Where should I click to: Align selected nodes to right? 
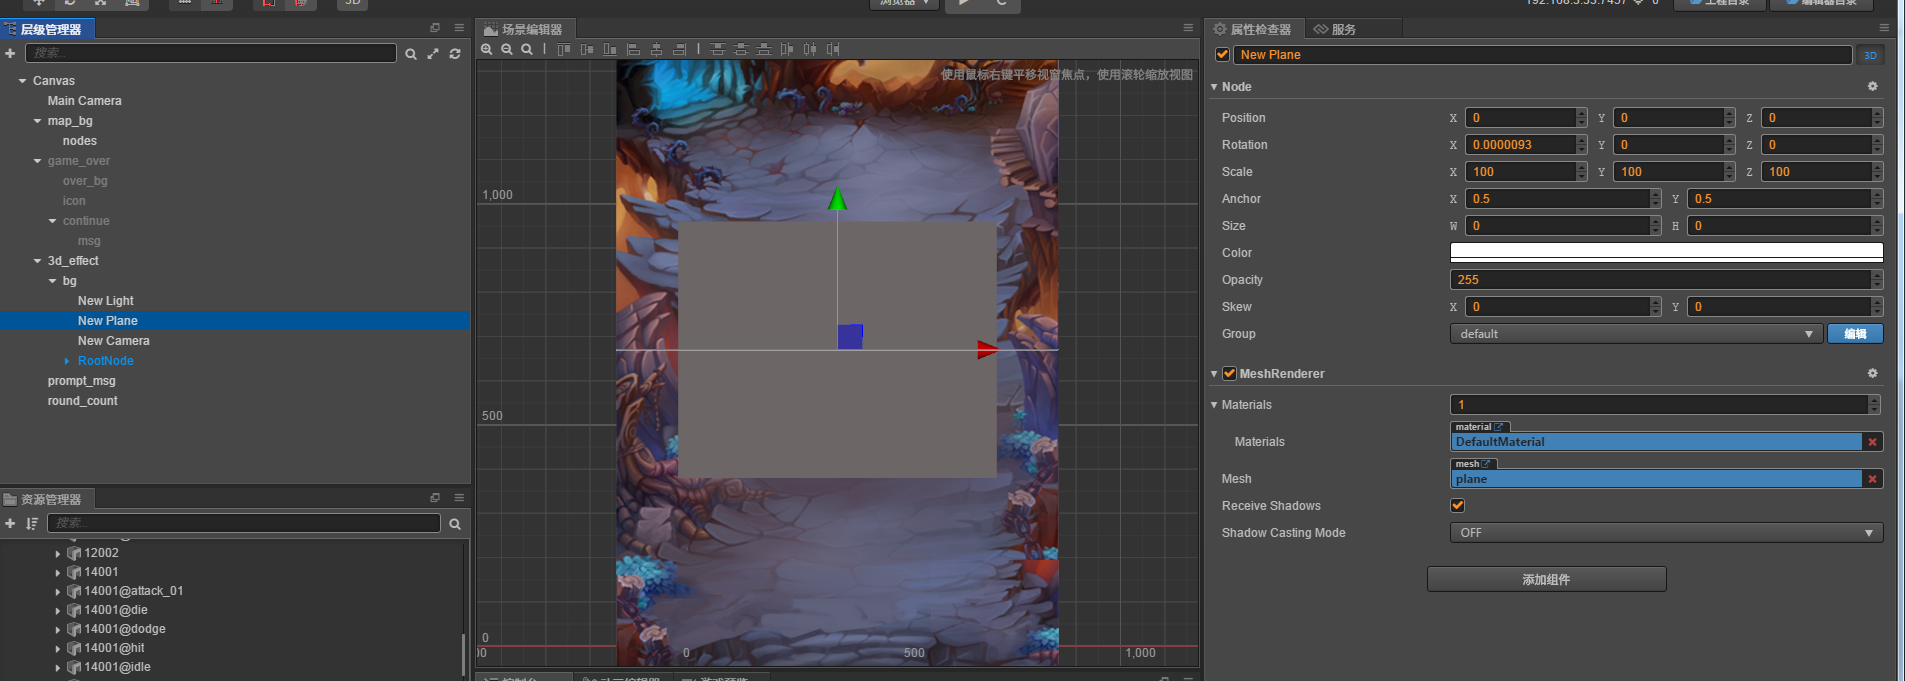(x=679, y=49)
